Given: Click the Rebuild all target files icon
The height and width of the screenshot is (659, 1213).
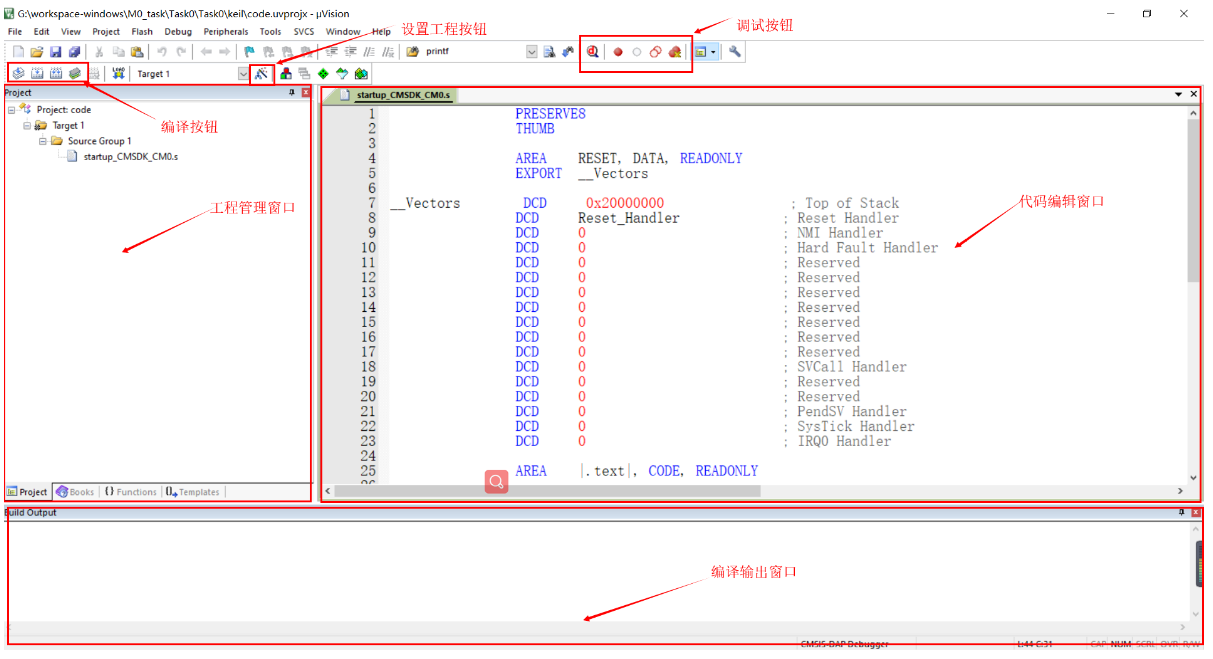Looking at the screenshot, I should tap(56, 73).
